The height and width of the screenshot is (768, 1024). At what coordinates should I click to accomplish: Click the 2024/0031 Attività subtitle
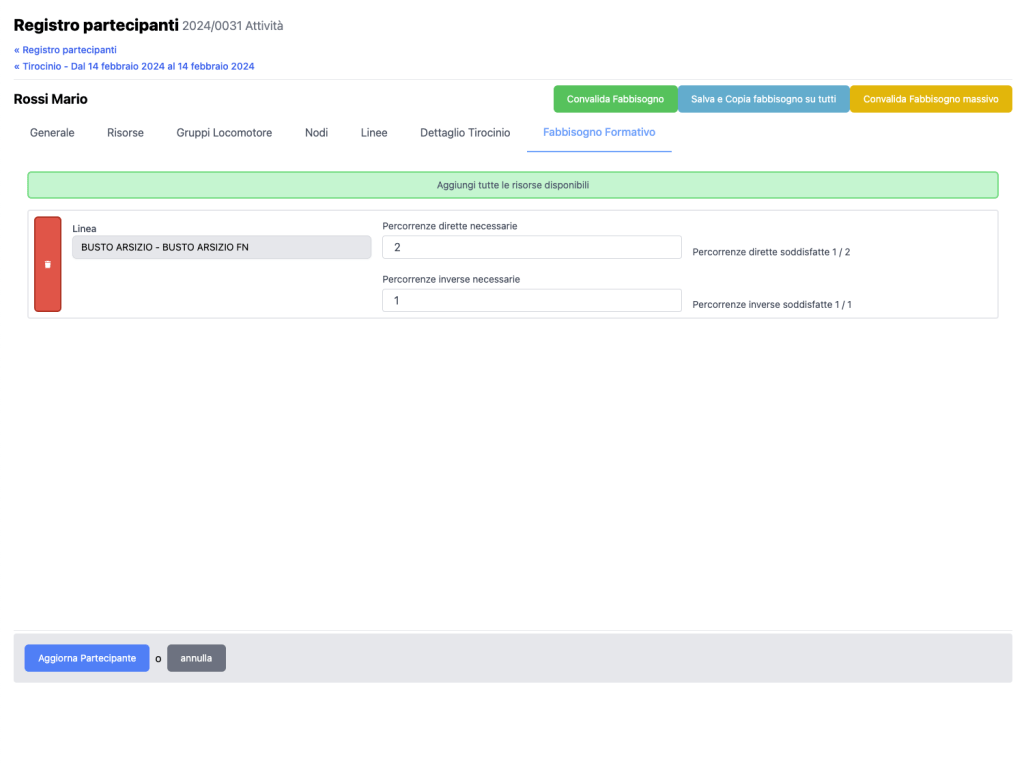232,26
